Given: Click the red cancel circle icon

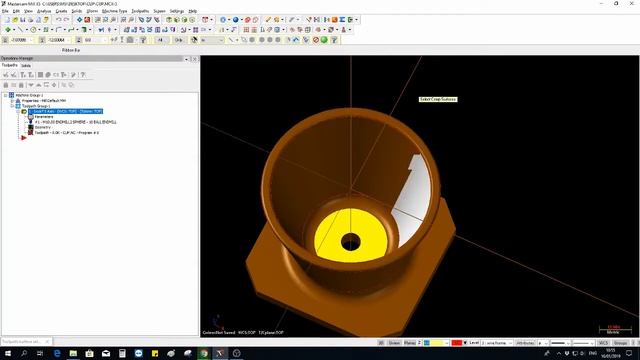Looking at the screenshot, I should click(x=316, y=40).
